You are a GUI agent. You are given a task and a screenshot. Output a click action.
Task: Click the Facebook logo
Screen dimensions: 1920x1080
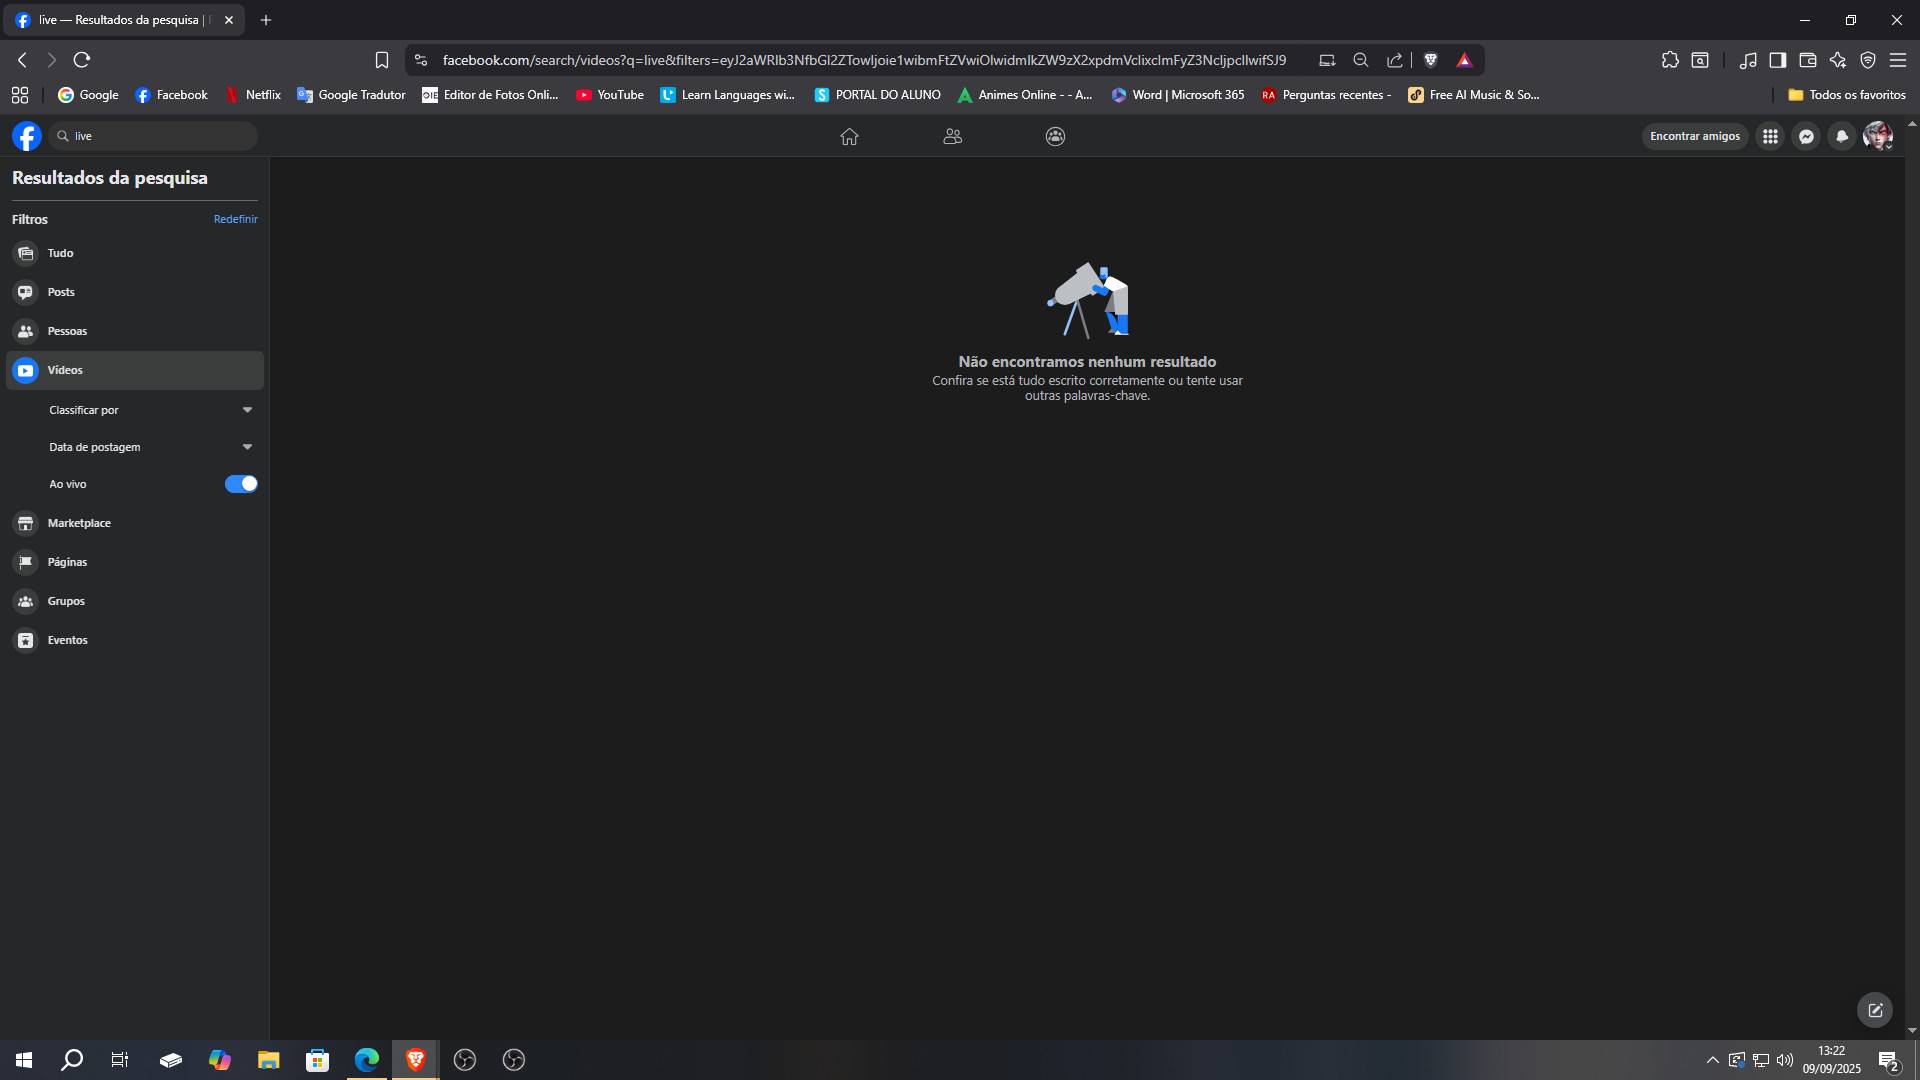pyautogui.click(x=27, y=136)
